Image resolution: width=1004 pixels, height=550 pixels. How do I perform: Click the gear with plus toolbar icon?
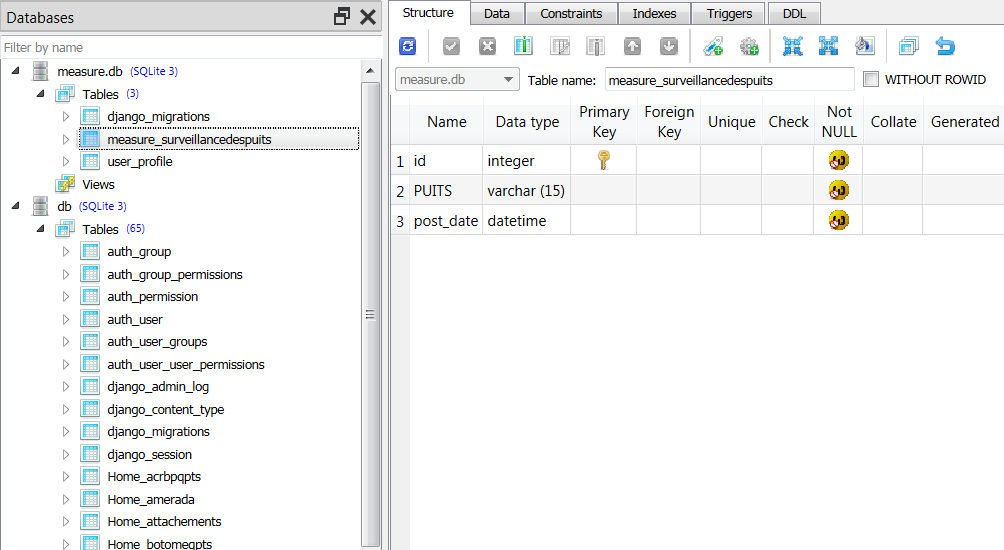(749, 46)
